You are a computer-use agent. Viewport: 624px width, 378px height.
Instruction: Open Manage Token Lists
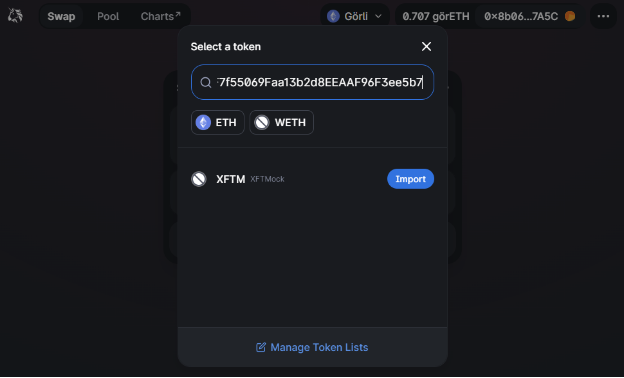click(312, 347)
